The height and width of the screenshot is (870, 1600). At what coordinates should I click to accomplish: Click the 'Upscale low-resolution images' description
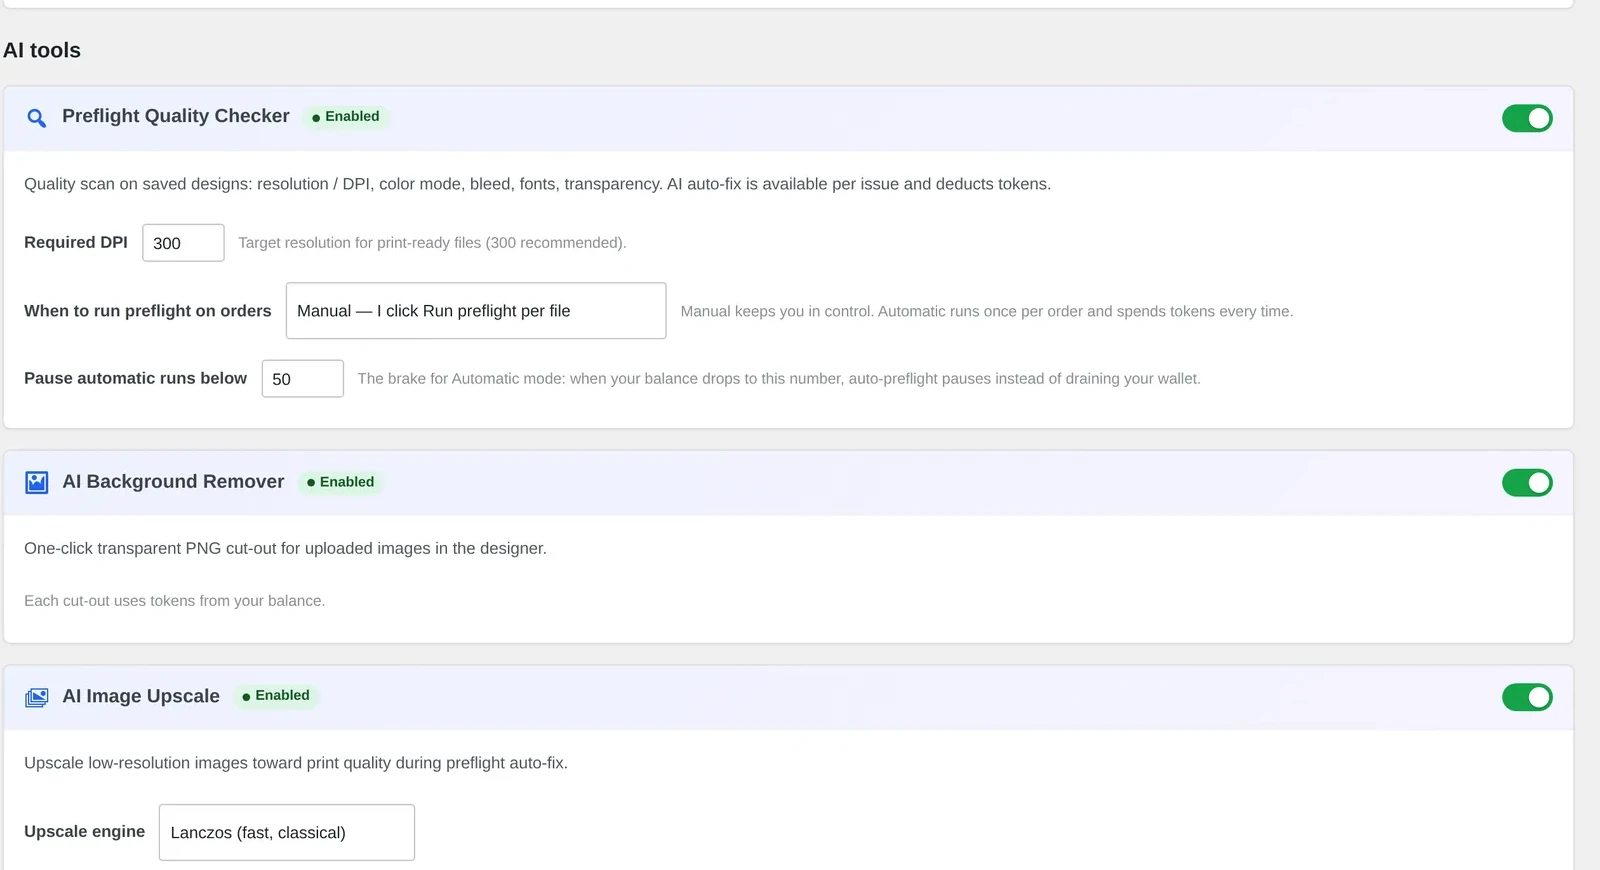(x=296, y=763)
